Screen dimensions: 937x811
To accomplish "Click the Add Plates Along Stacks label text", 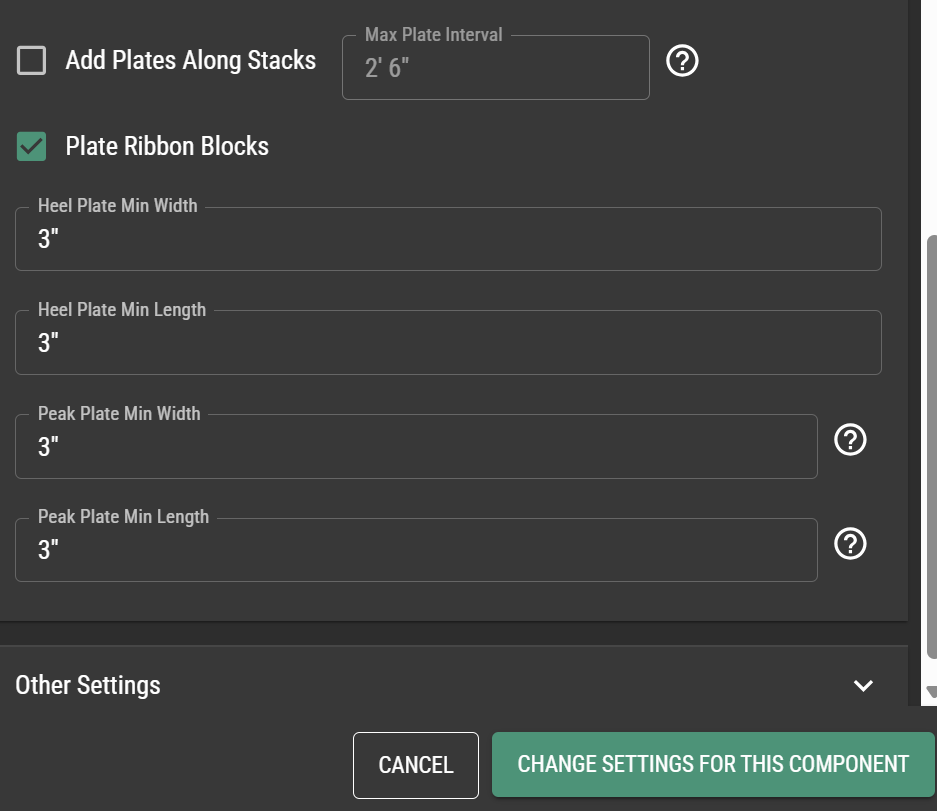I will click(190, 61).
